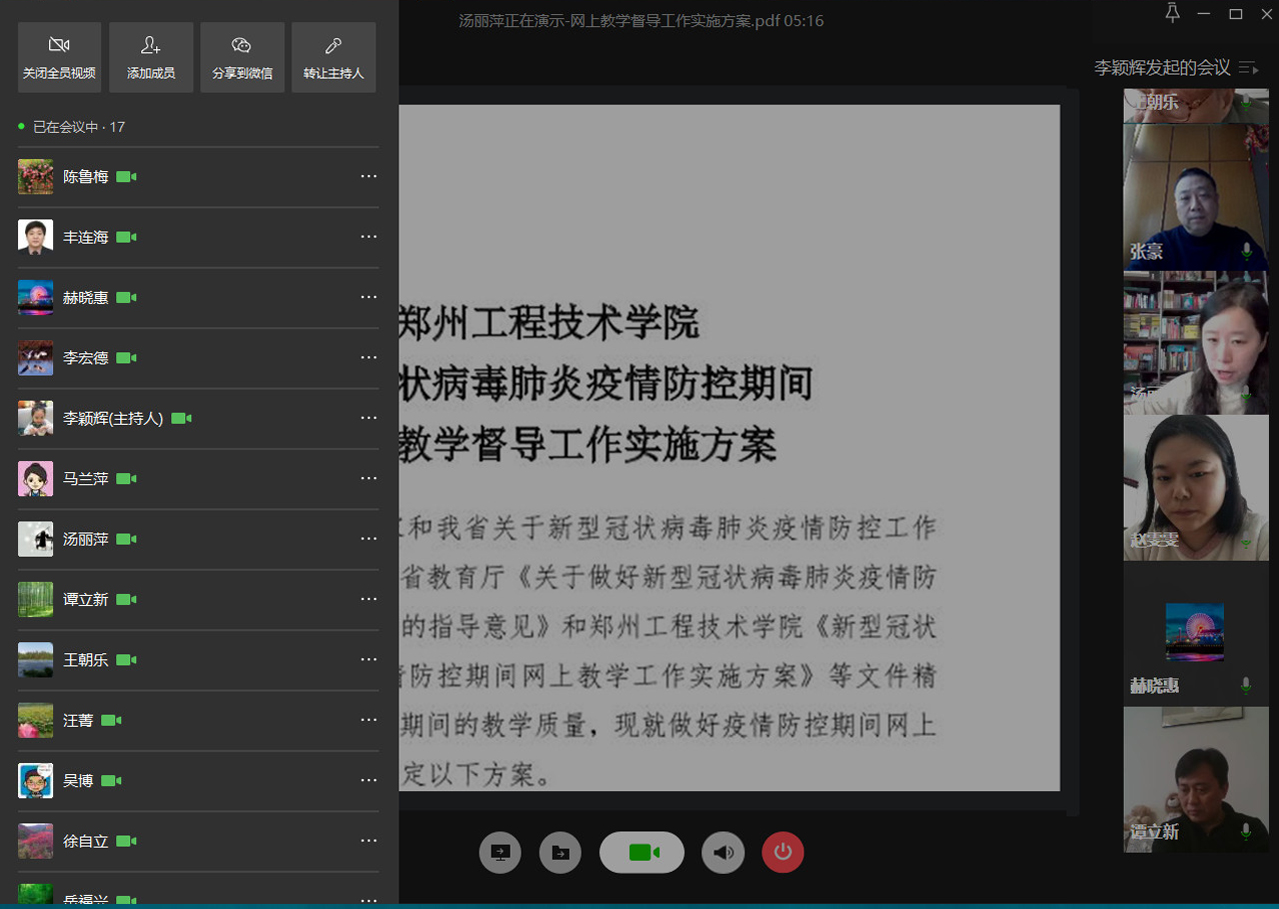Open the share file folder button
1279x909 pixels.
561,852
